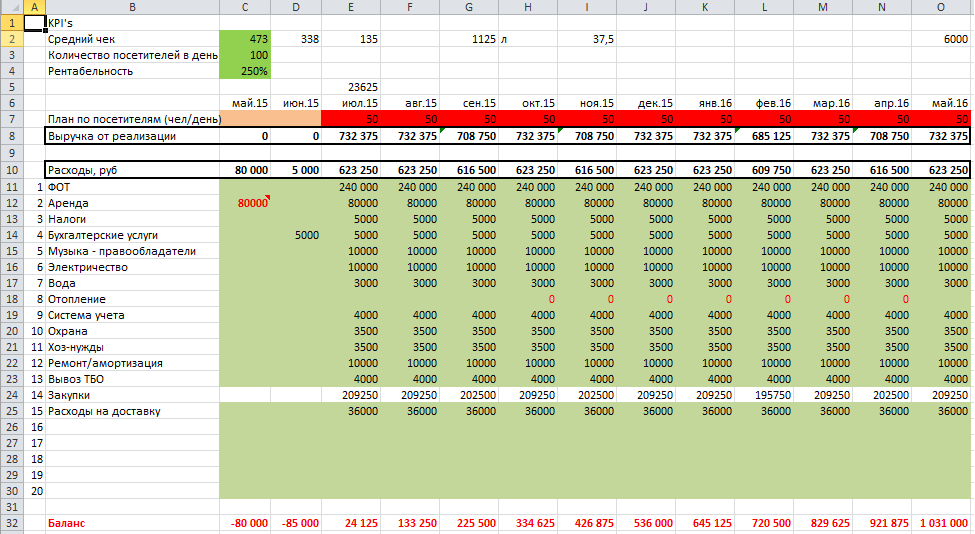
Task: Click the green 473 average check cell
Action: coord(245,39)
